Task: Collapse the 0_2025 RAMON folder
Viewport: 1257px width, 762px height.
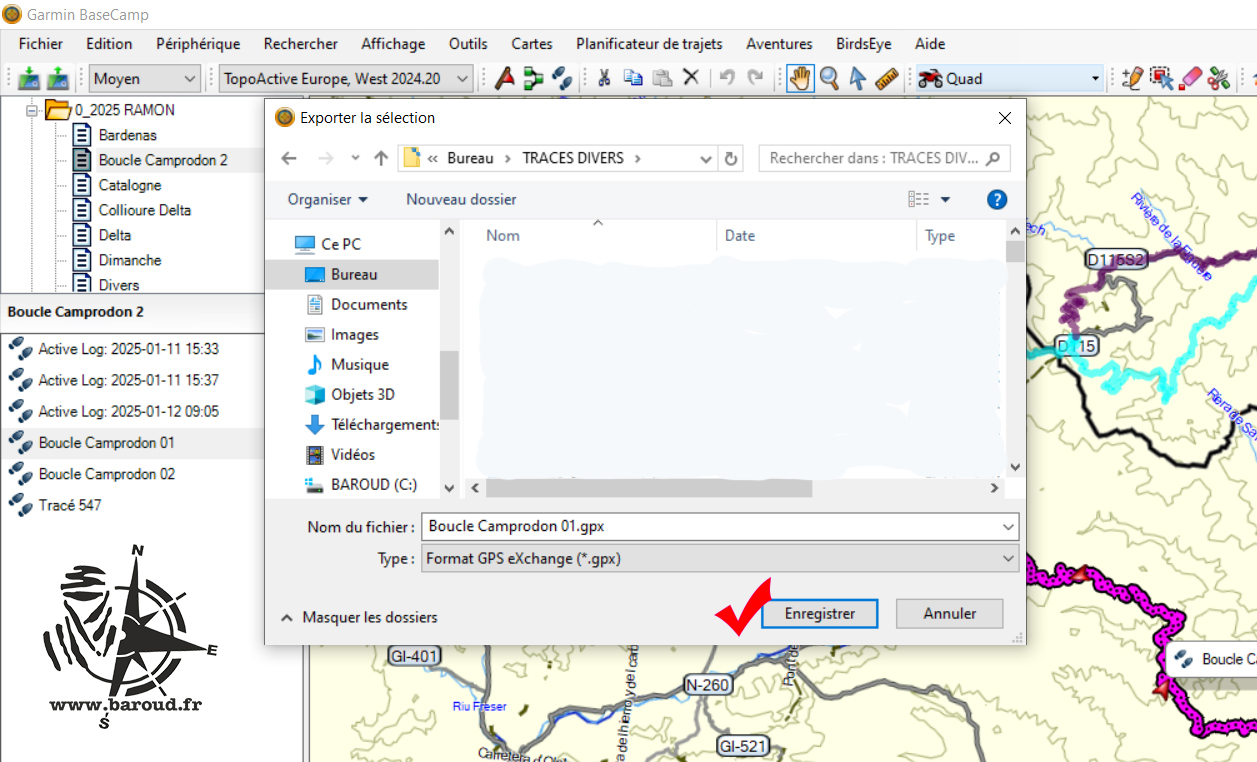Action: point(32,110)
